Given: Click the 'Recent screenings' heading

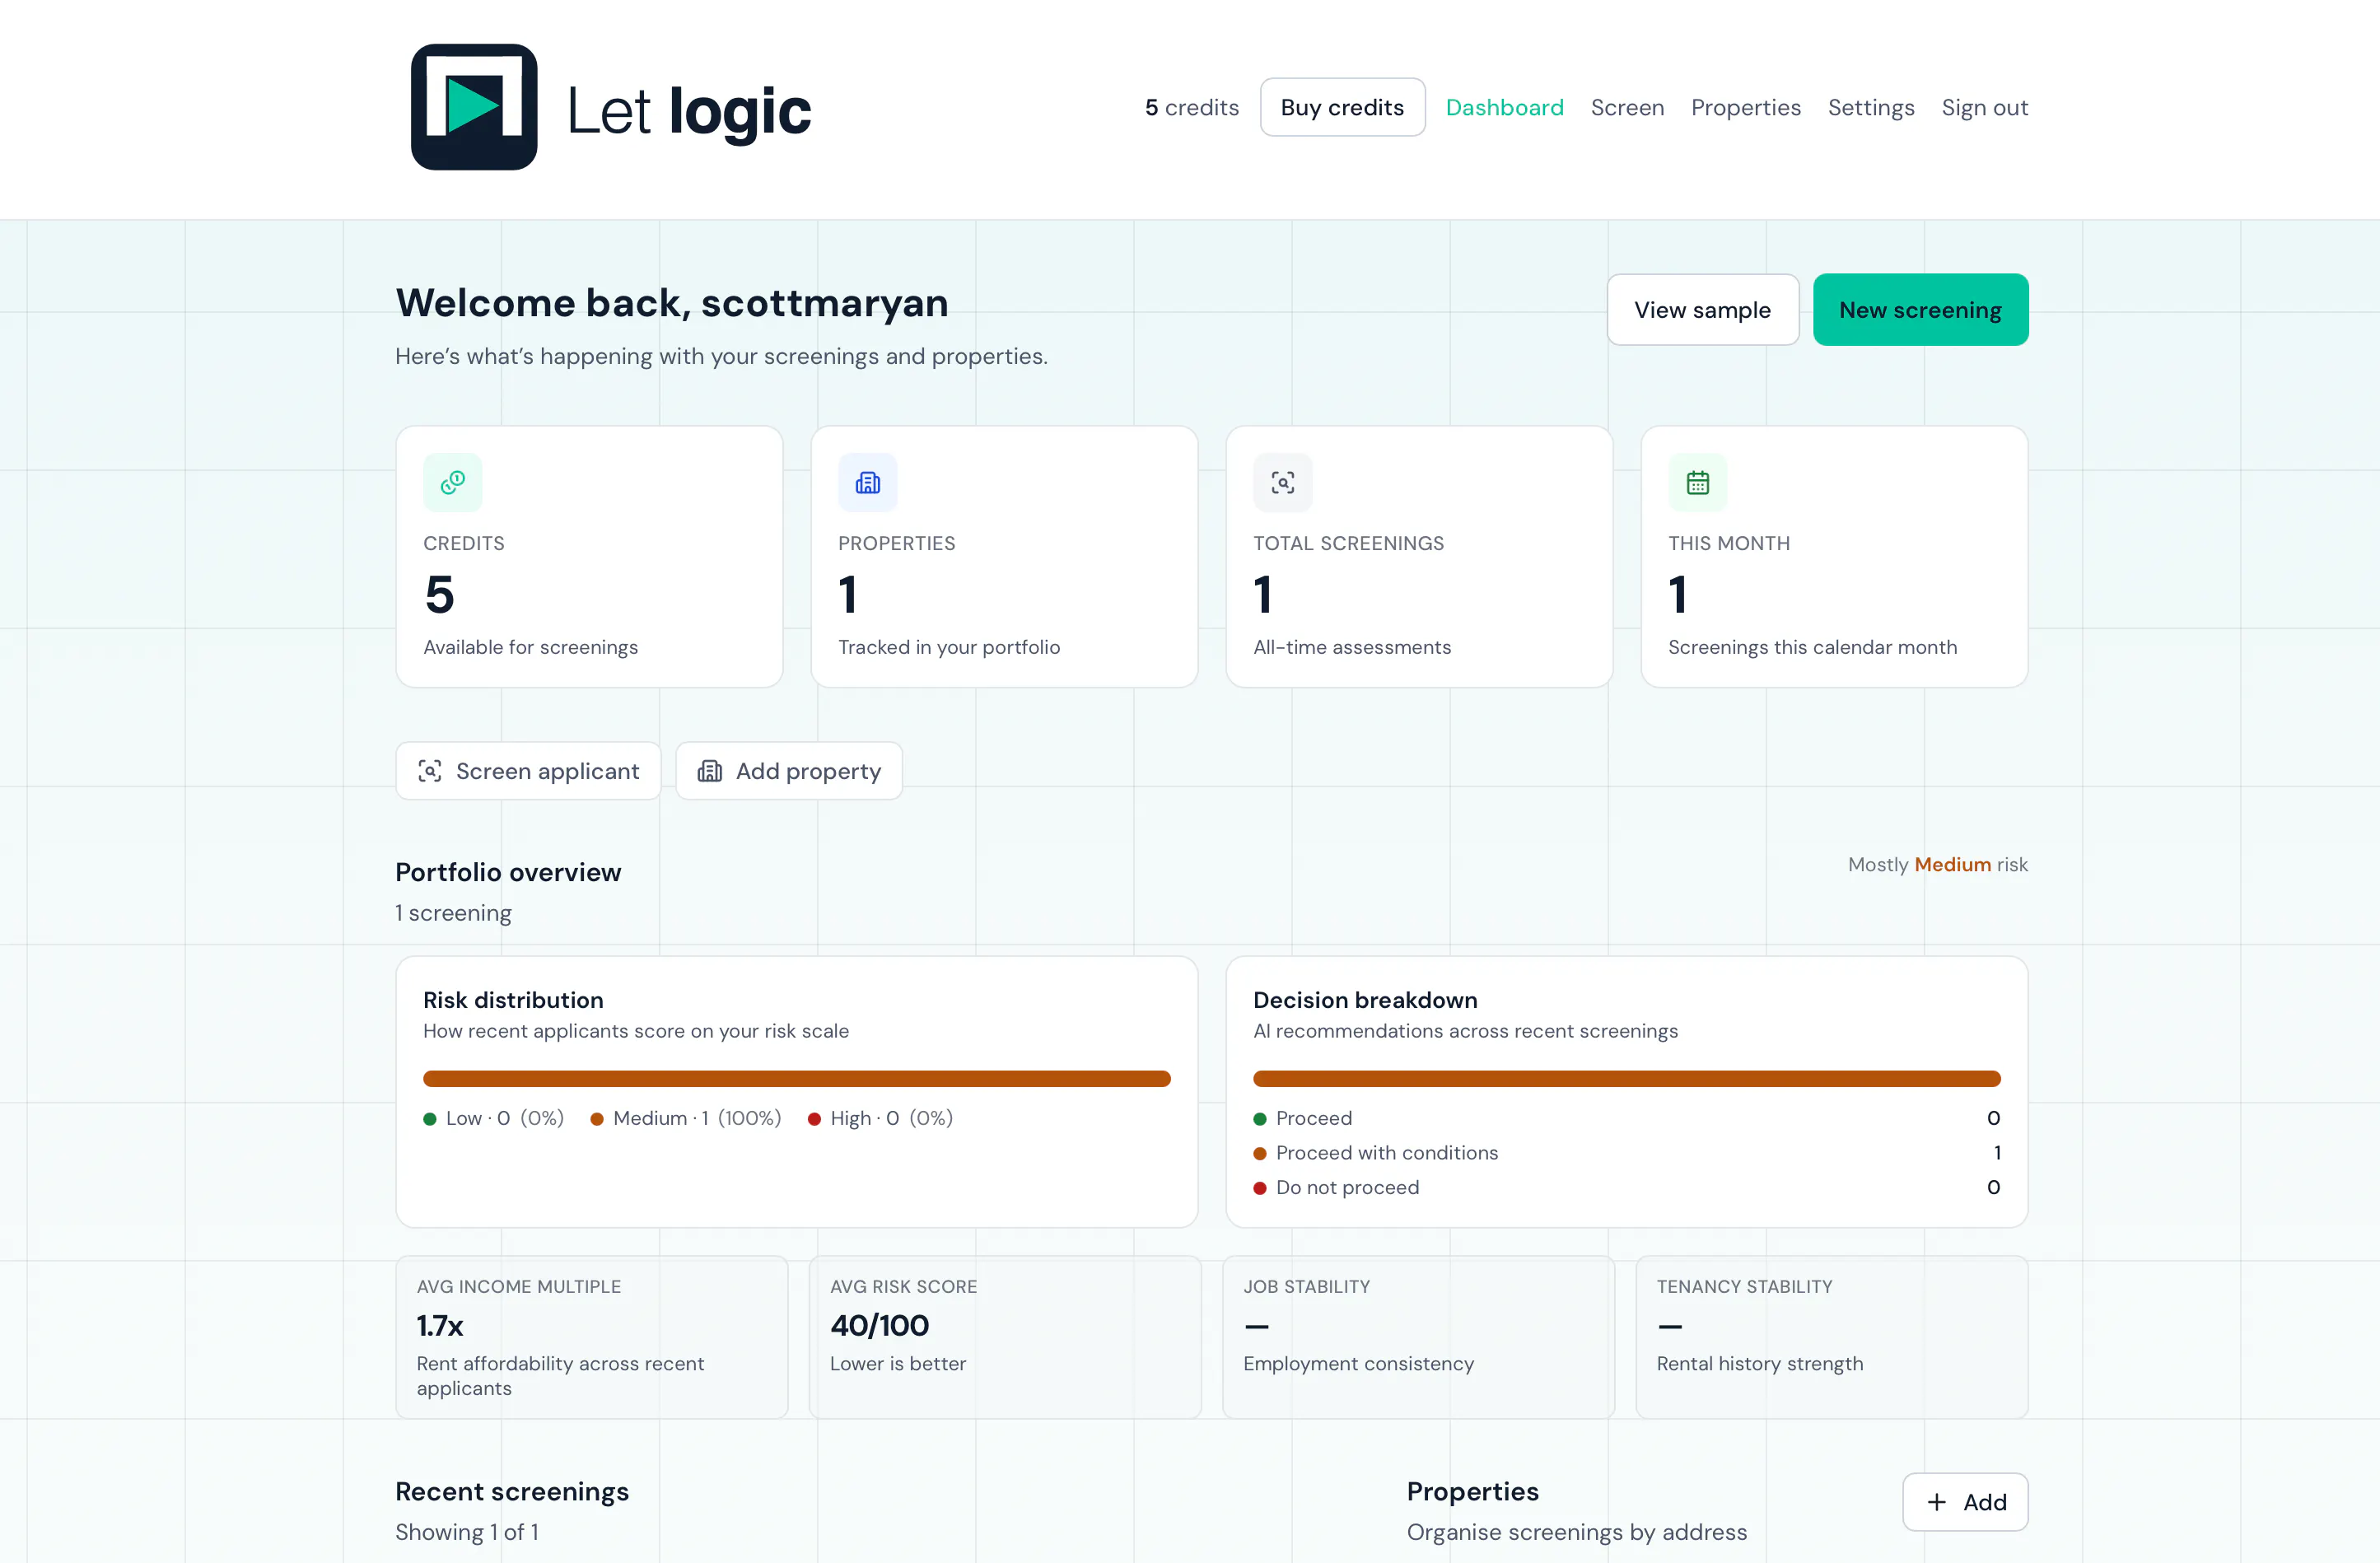Looking at the screenshot, I should coord(511,1491).
